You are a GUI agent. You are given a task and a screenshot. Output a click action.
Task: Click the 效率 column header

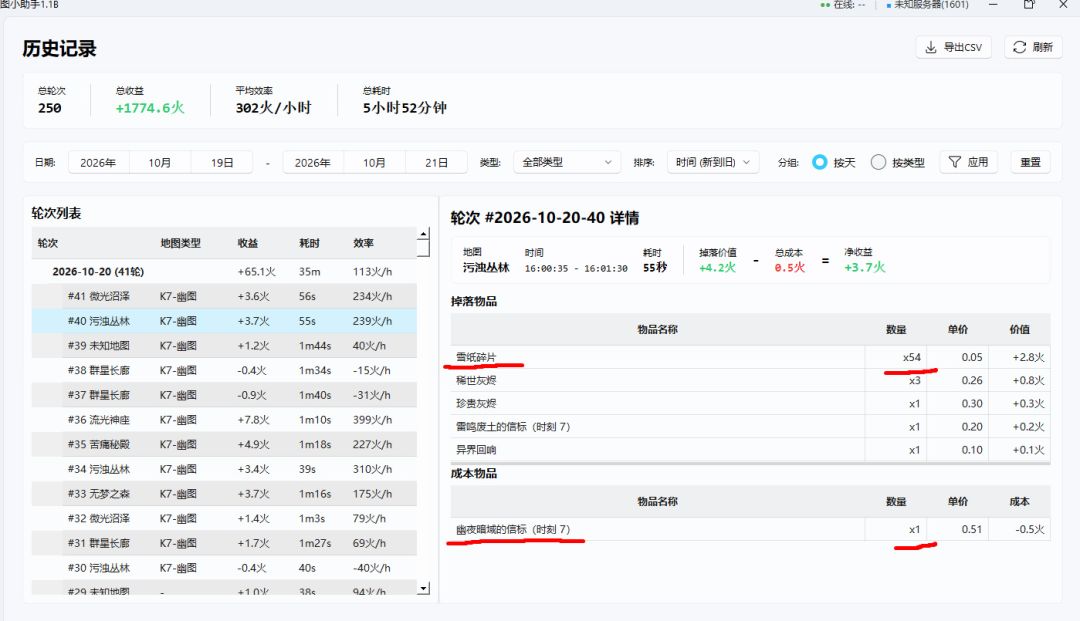tap(363, 243)
